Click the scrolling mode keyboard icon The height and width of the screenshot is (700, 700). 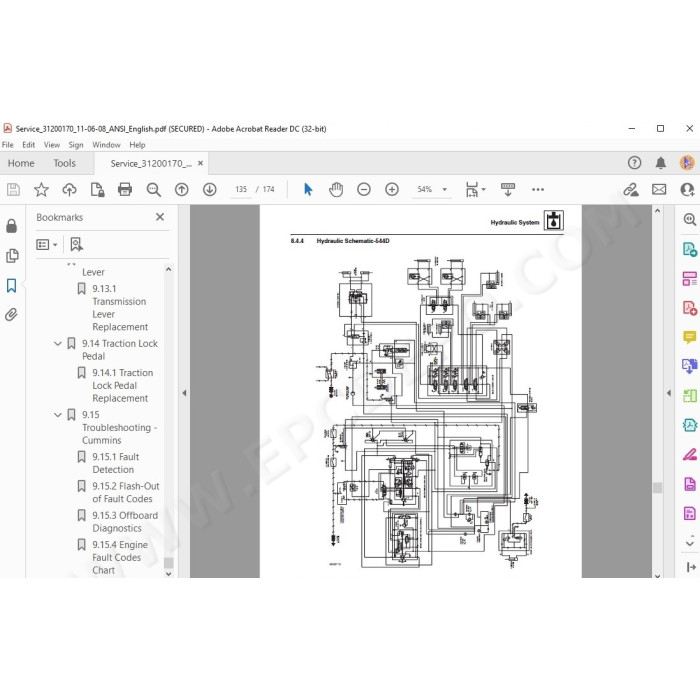coord(508,190)
